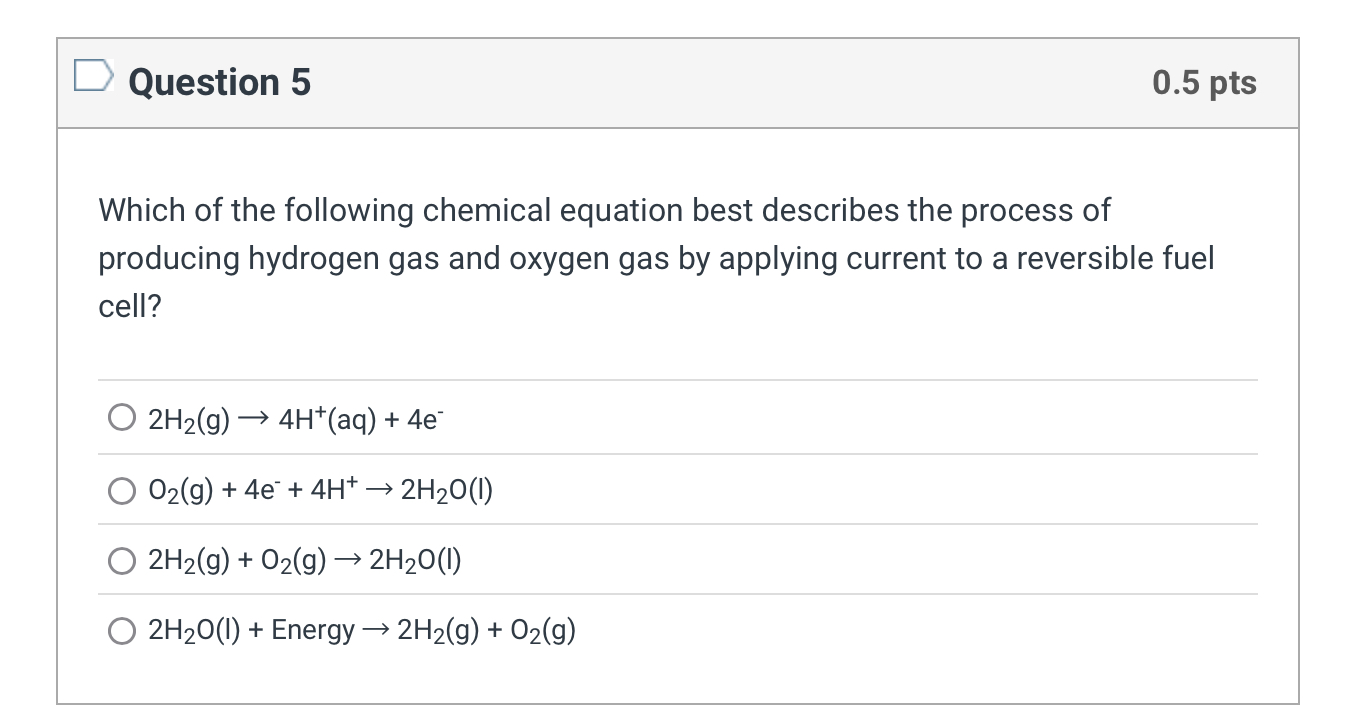This screenshot has width=1356, height=725.
Task: Click the equation text of the first option
Action: pos(295,417)
